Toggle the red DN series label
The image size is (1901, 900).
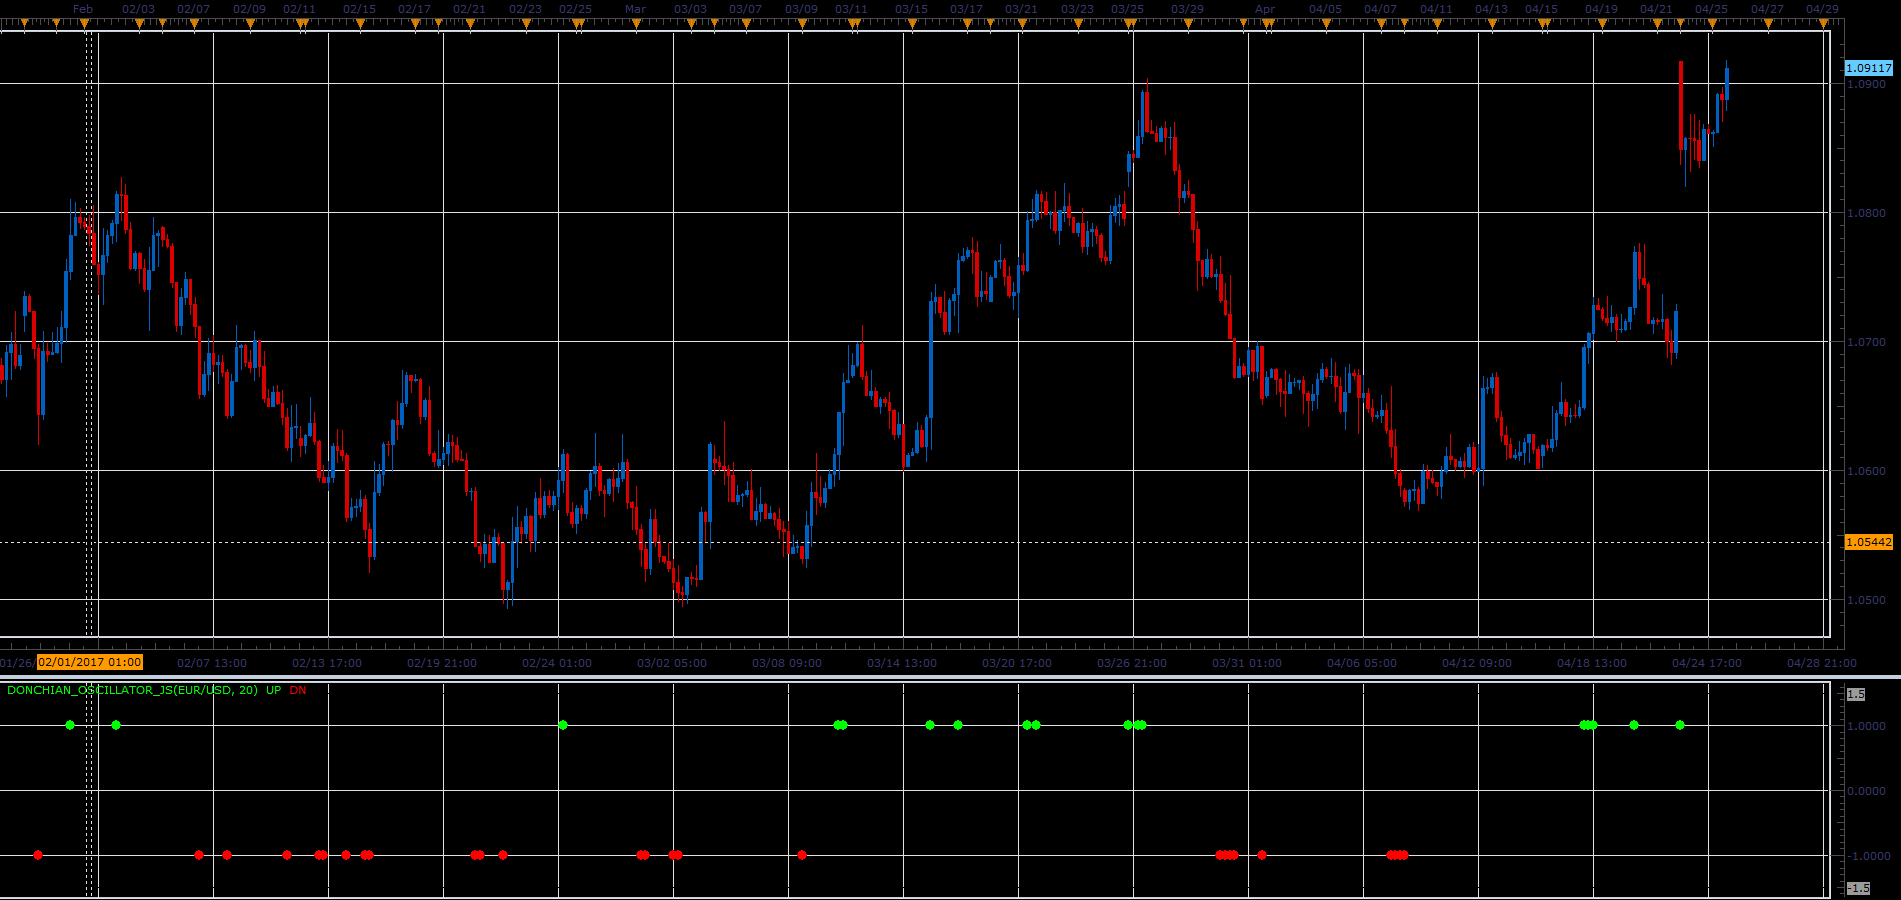pos(298,690)
